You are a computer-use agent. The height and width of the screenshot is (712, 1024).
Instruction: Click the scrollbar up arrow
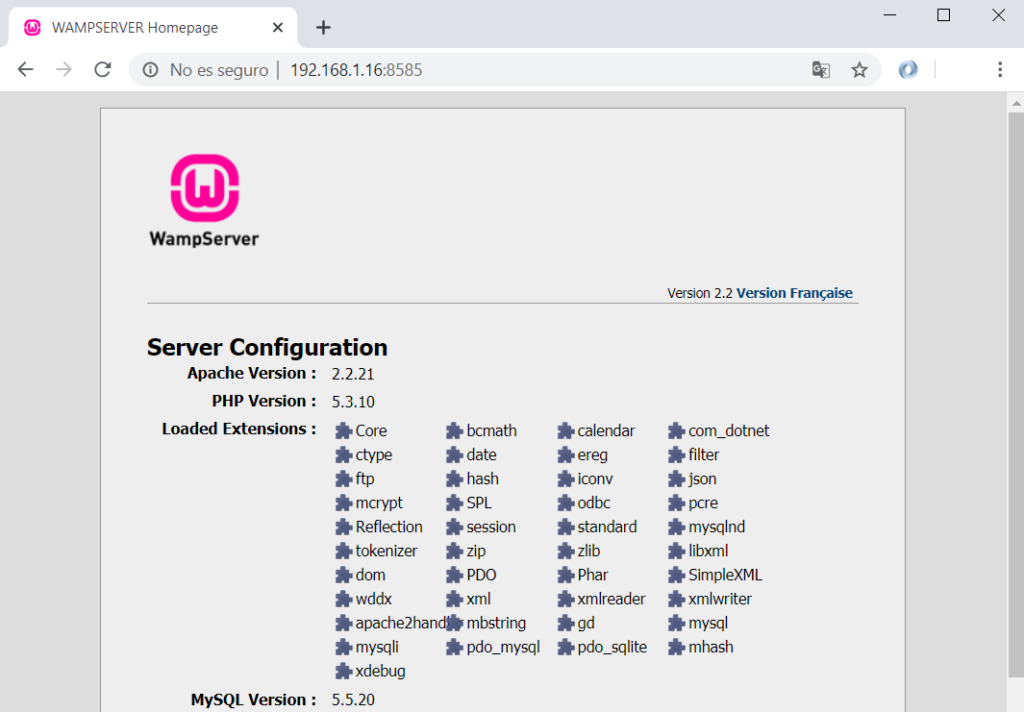1016,102
